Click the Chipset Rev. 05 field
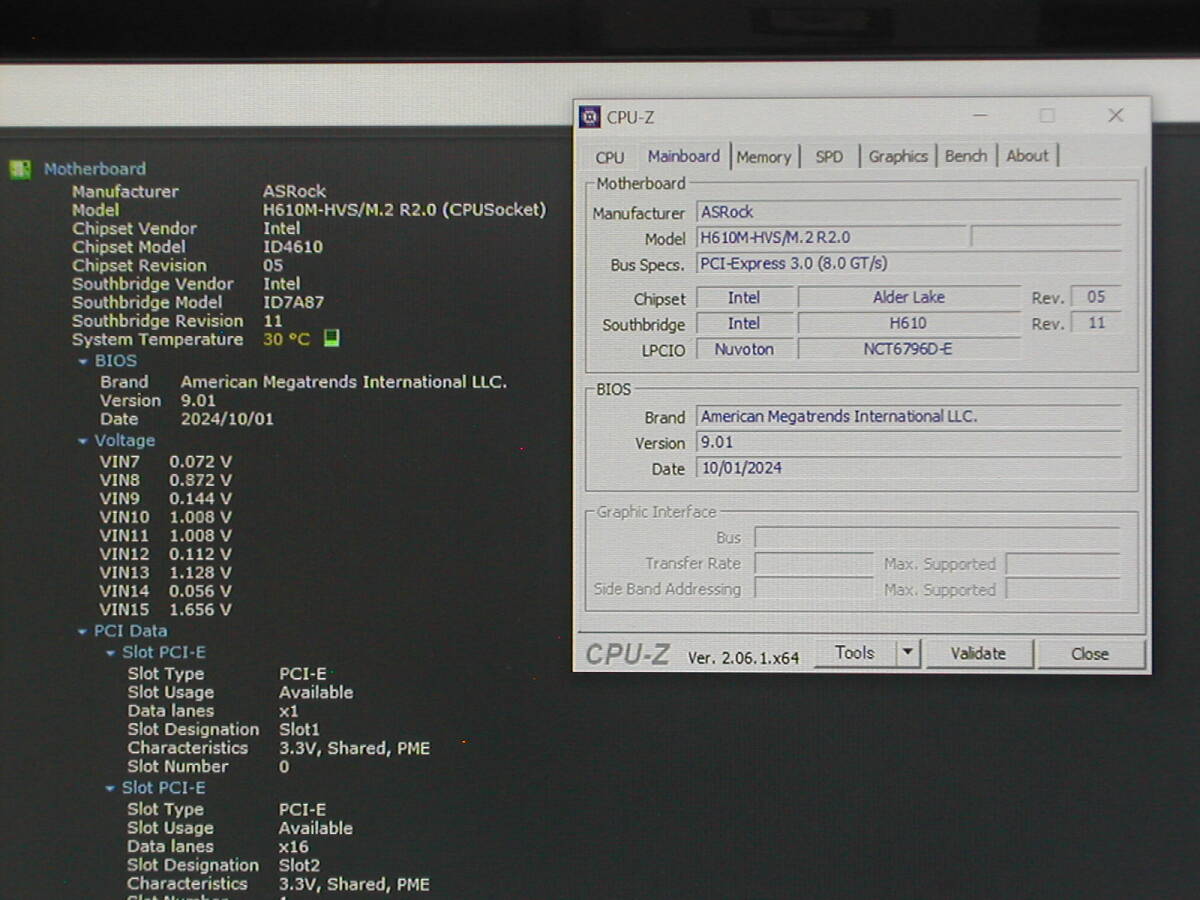 (1096, 297)
